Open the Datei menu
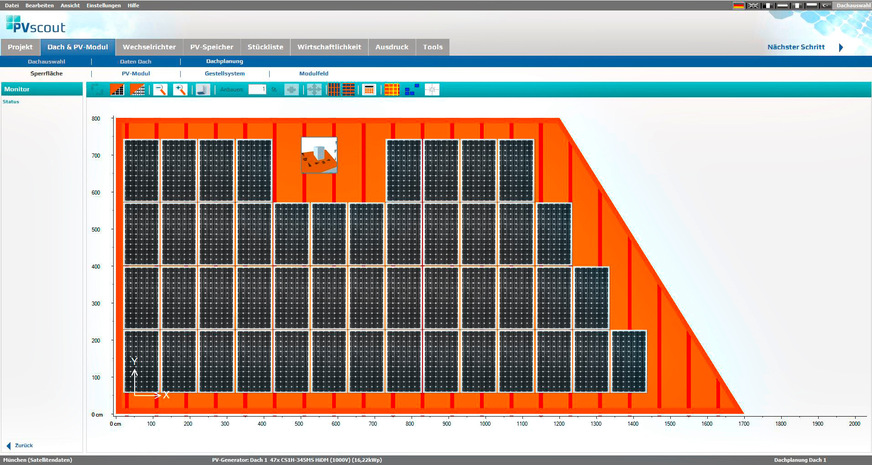Viewport: 872px width, 465px height. (12, 5)
